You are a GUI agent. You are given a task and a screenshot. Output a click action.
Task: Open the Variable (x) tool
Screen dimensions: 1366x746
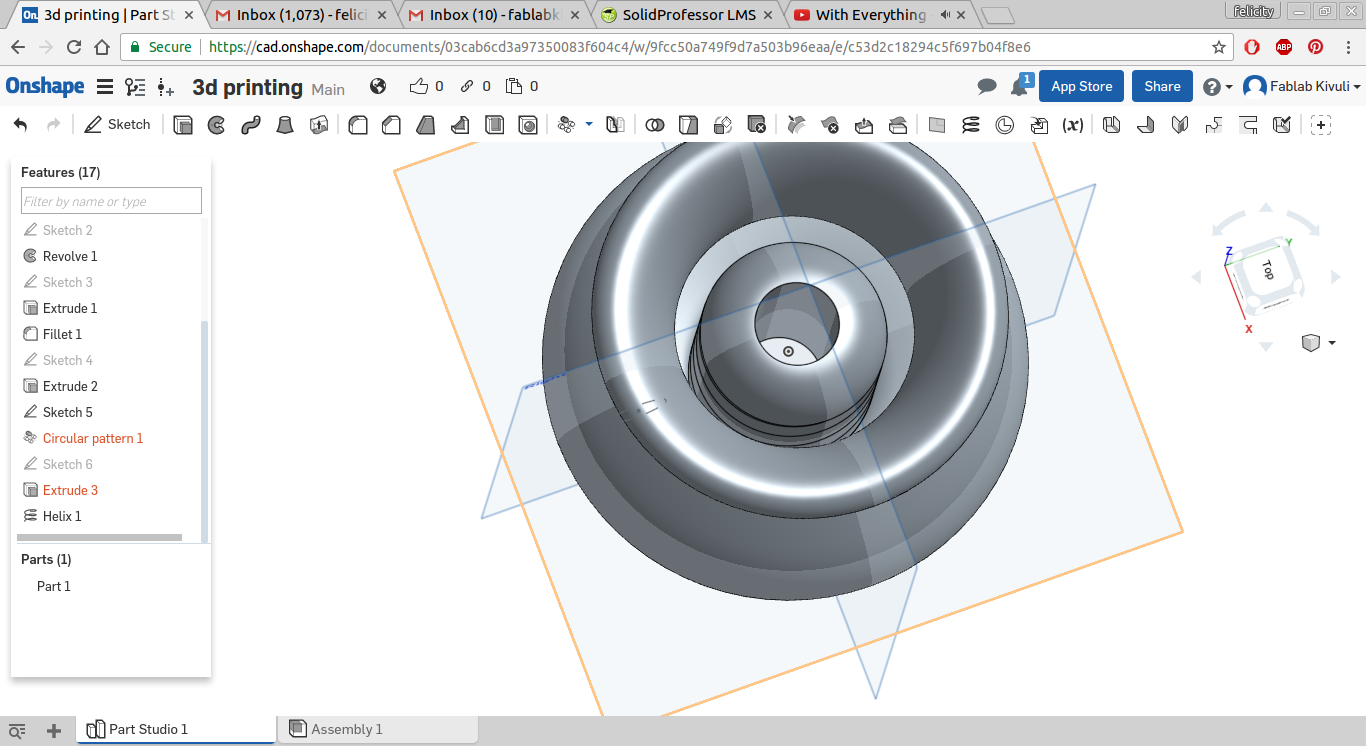pos(1073,125)
